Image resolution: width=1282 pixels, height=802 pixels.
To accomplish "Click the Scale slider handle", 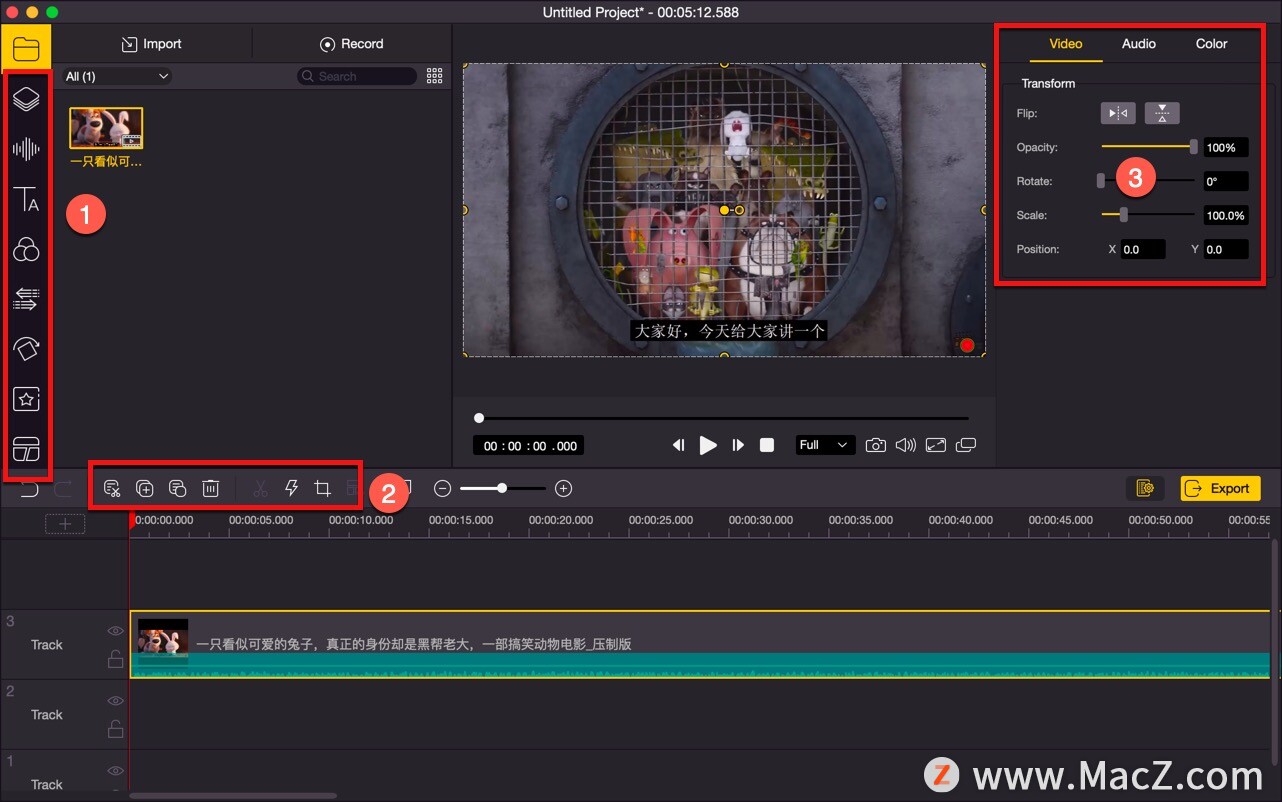I will [1124, 215].
